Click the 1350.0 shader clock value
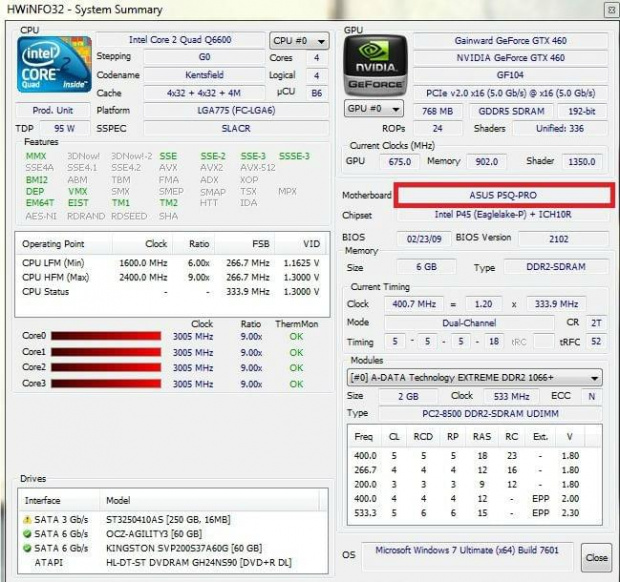The width and height of the screenshot is (620, 582). [582, 161]
